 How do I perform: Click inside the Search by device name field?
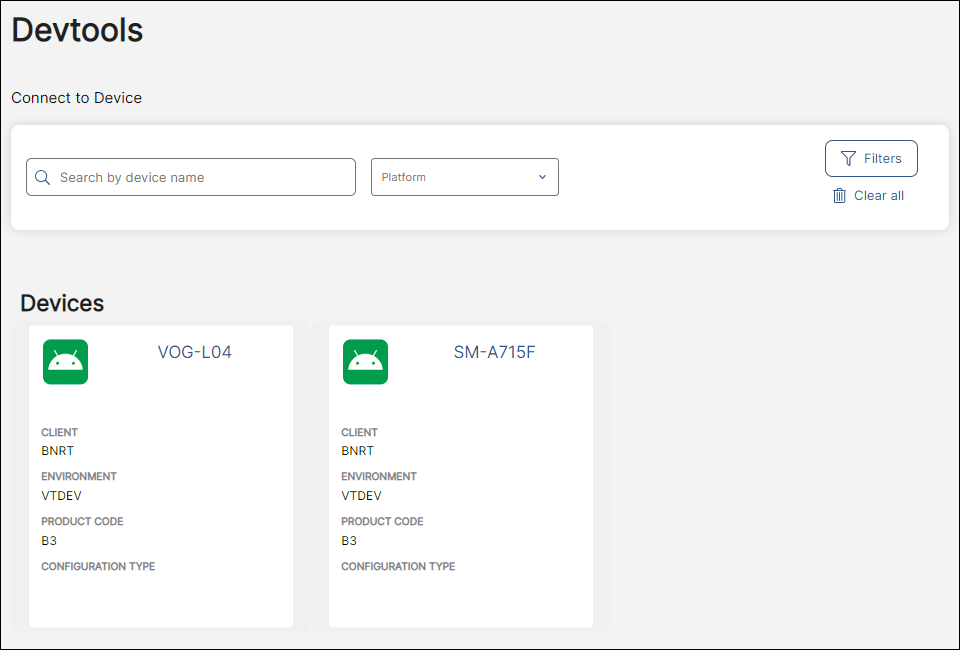click(190, 177)
